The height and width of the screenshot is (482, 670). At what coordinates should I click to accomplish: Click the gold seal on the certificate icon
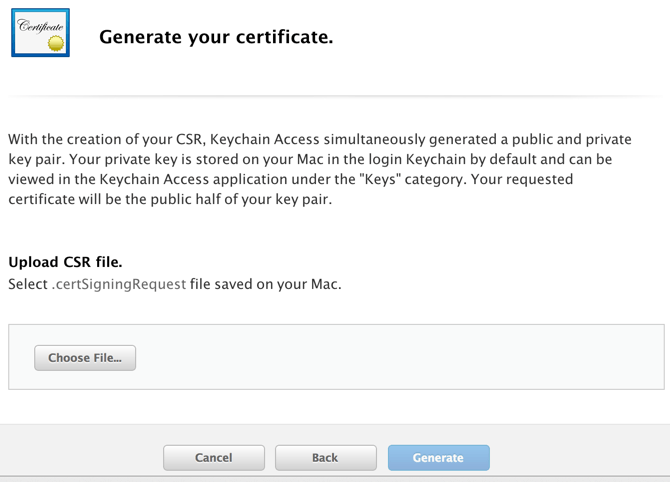tap(56, 43)
